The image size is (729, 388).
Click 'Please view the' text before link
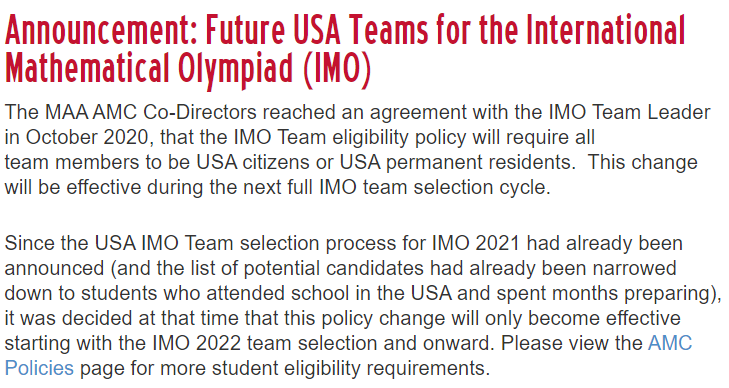(x=571, y=343)
